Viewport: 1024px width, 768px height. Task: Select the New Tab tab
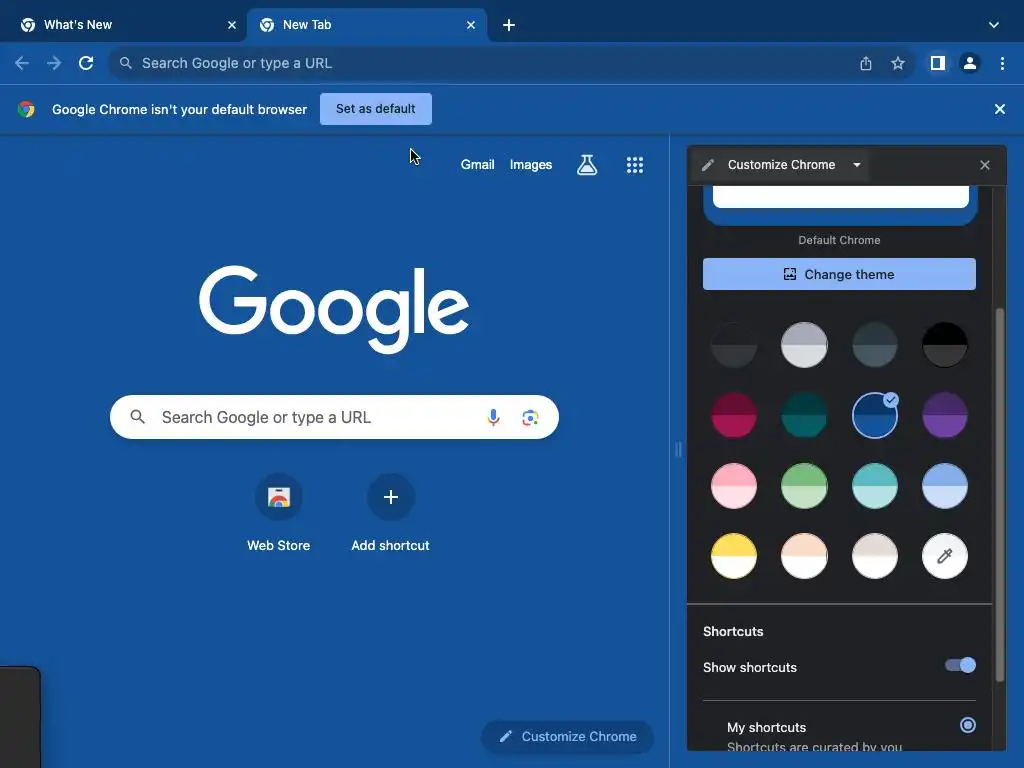coord(366,25)
